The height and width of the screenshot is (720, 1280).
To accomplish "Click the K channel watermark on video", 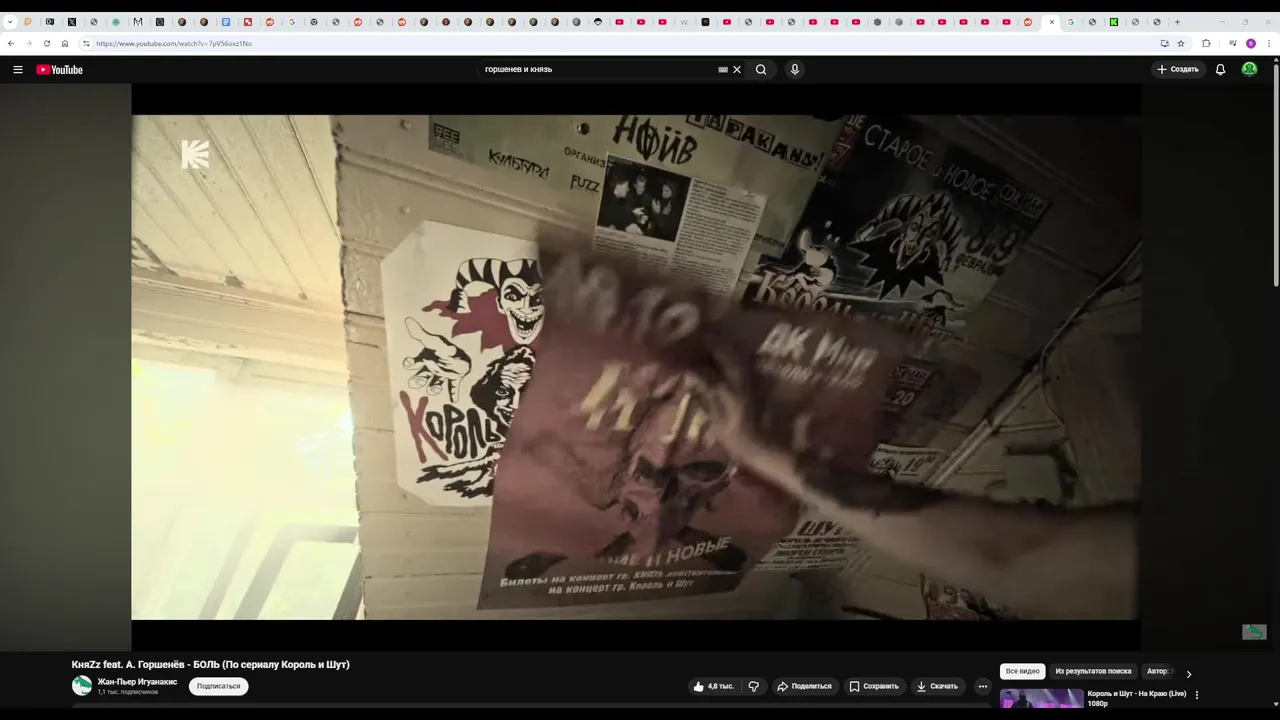I will coord(195,154).
